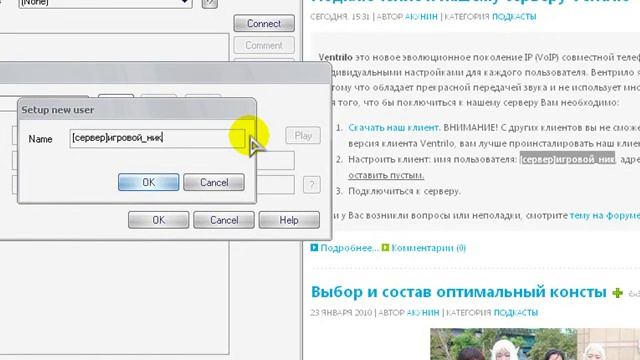
Task: Open the 'тему на форуме' link
Action: pyautogui.click(x=604, y=215)
